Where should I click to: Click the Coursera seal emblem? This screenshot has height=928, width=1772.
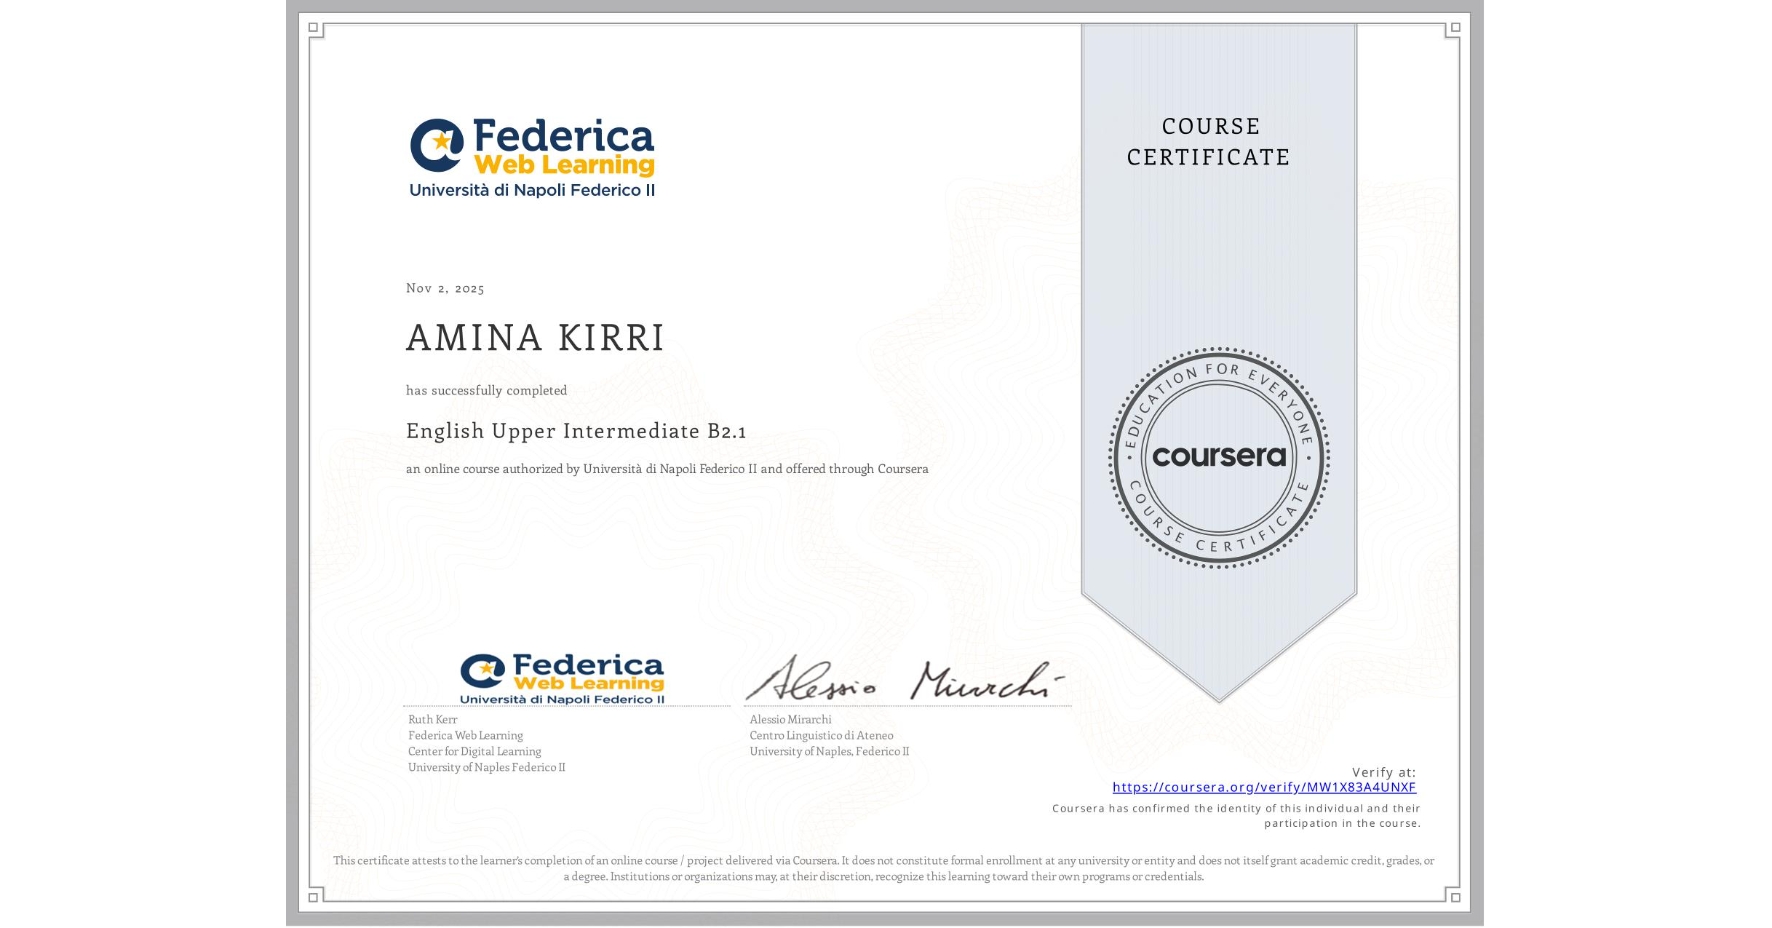[1218, 458]
